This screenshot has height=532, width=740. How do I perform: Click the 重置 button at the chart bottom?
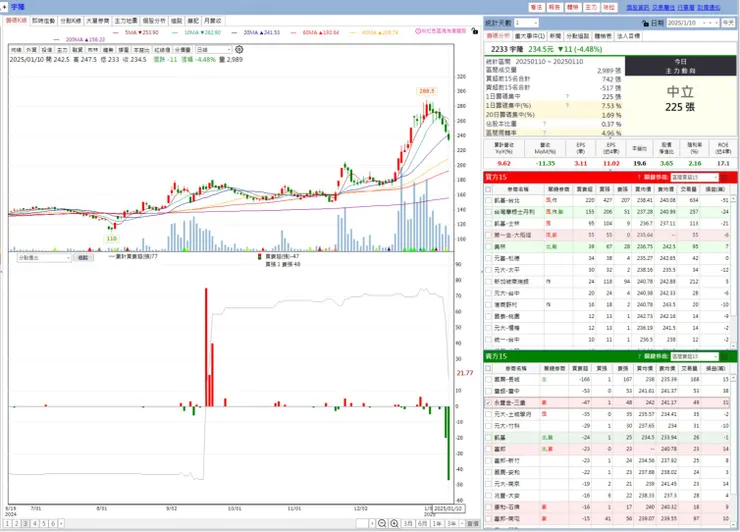pos(472,524)
